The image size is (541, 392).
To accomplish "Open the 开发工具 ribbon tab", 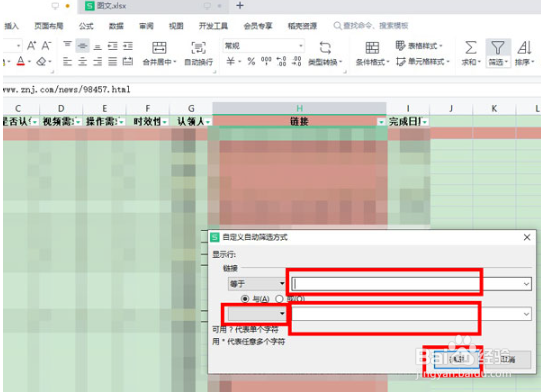I will [x=213, y=26].
